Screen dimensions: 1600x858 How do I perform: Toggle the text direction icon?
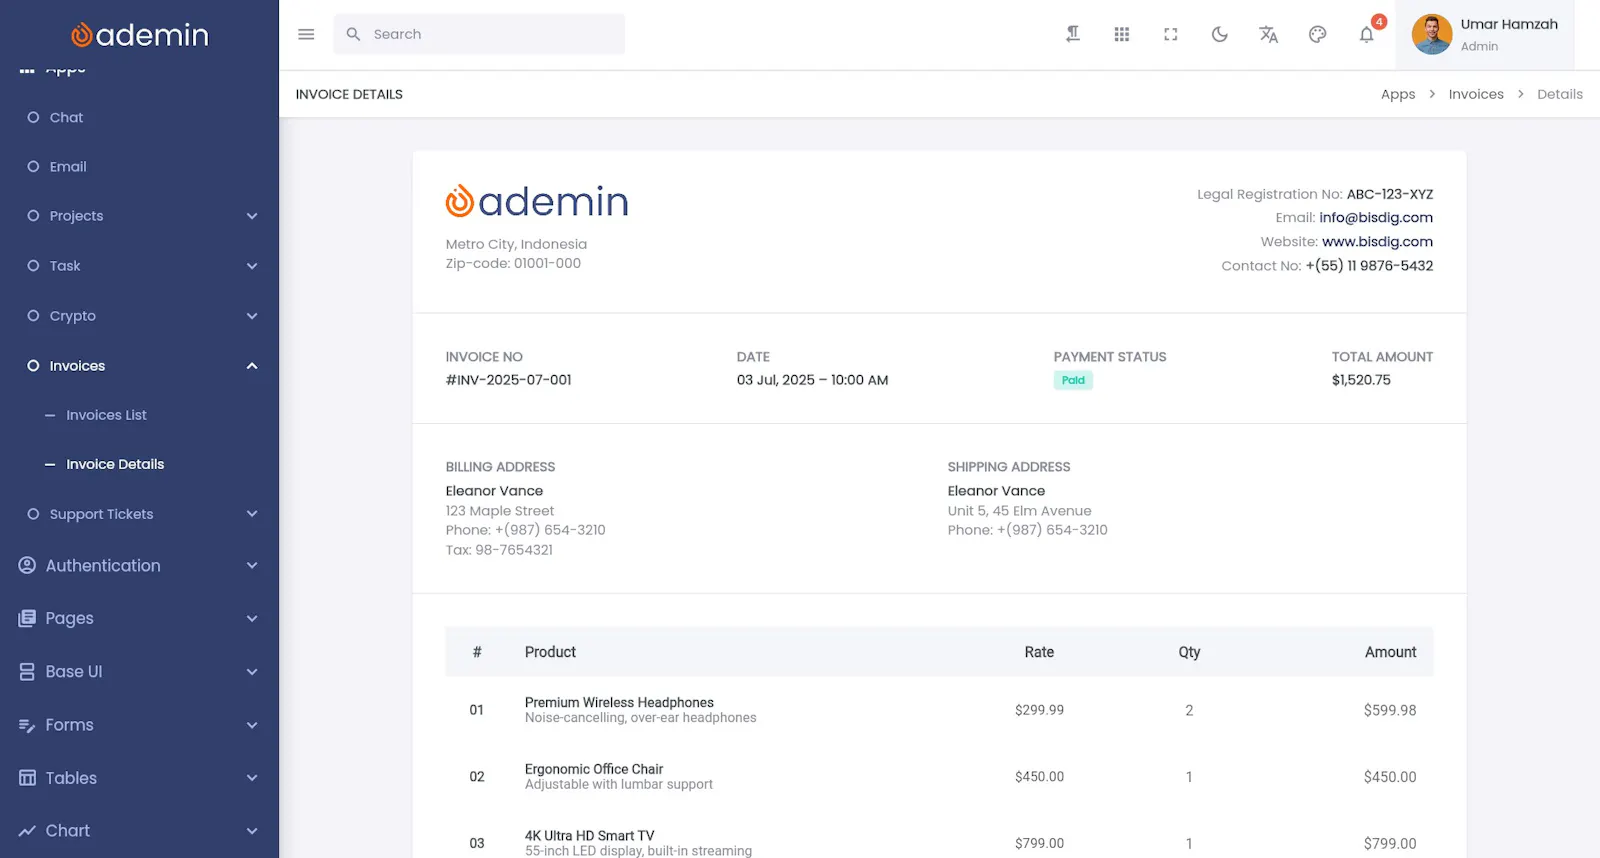(1073, 34)
